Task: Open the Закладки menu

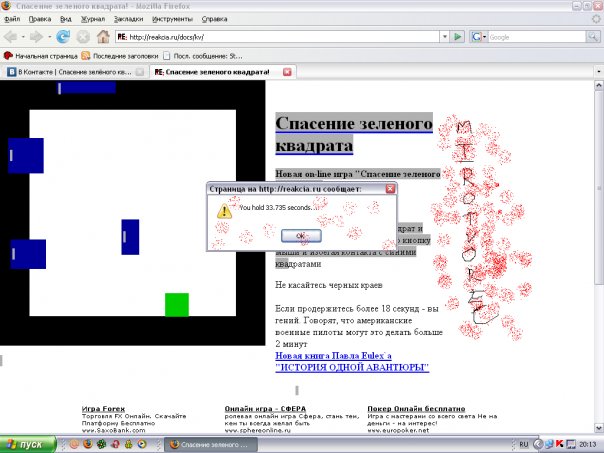Action: click(x=128, y=19)
